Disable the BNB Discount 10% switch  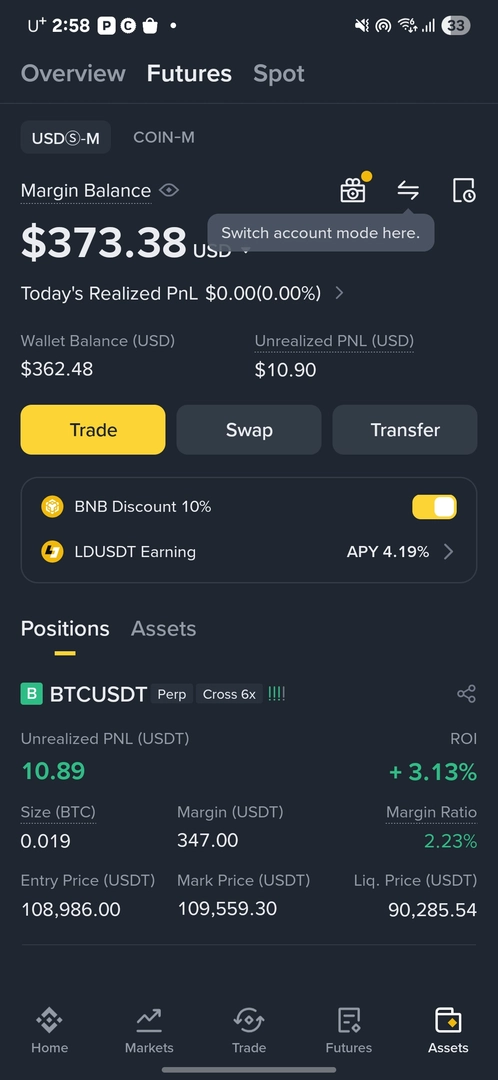(434, 507)
